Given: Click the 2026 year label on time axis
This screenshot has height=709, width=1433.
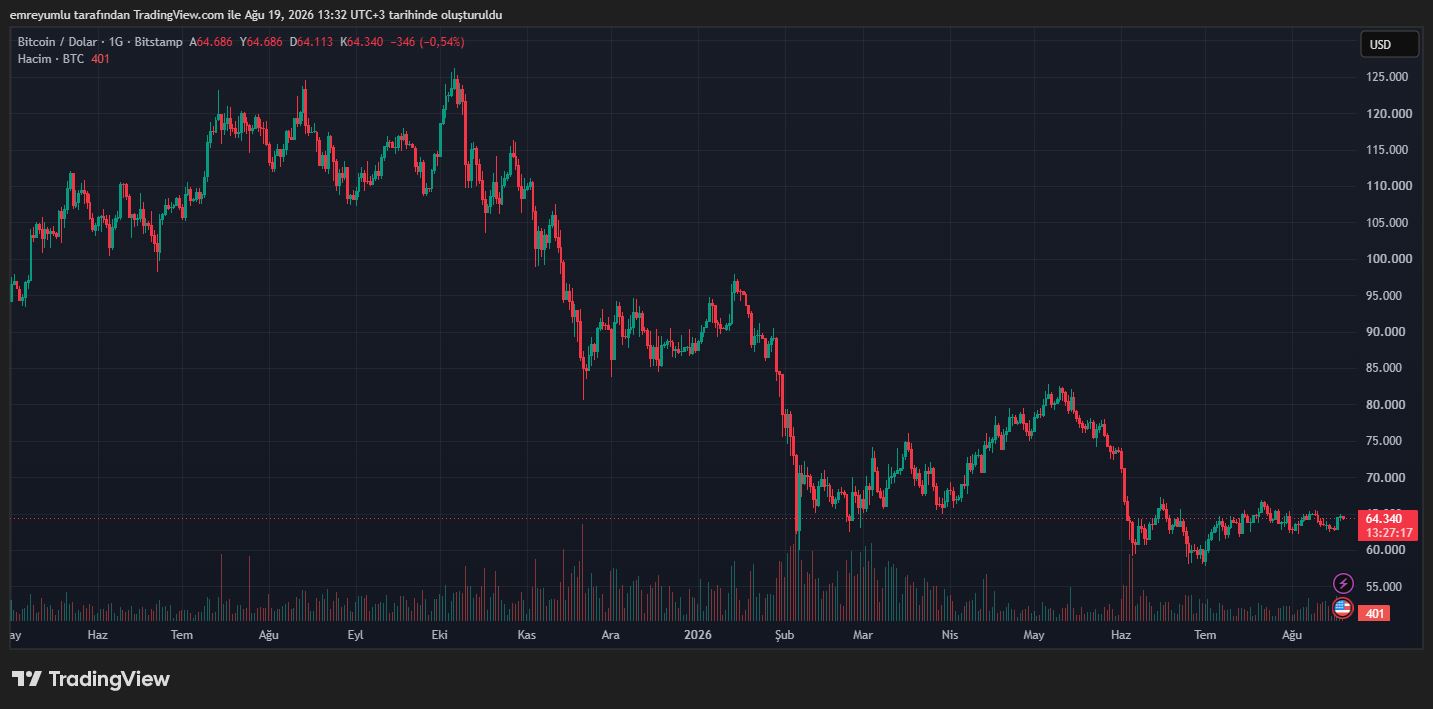Looking at the screenshot, I should [698, 635].
